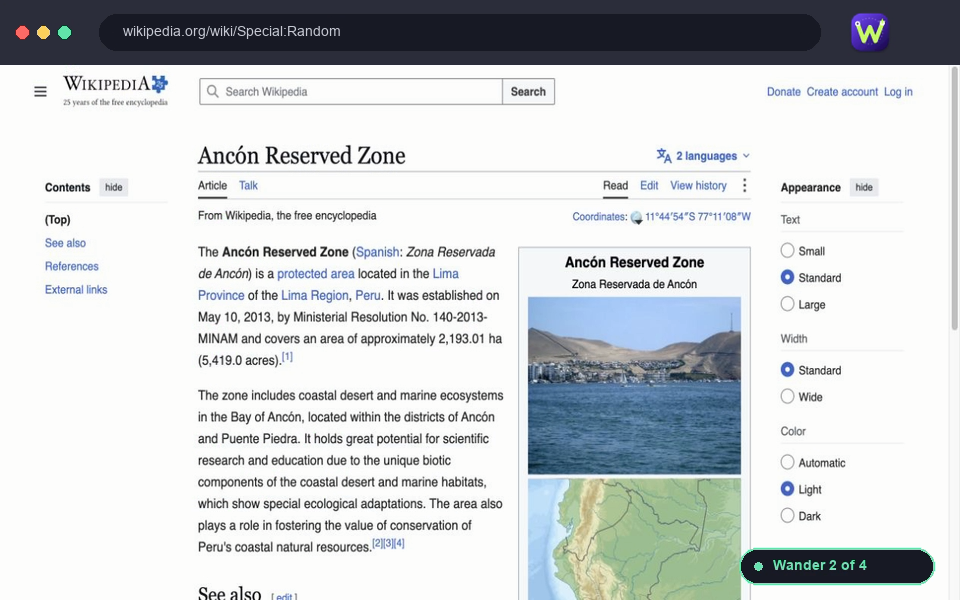Click the browser address bar
The height and width of the screenshot is (600, 960).
click(460, 32)
